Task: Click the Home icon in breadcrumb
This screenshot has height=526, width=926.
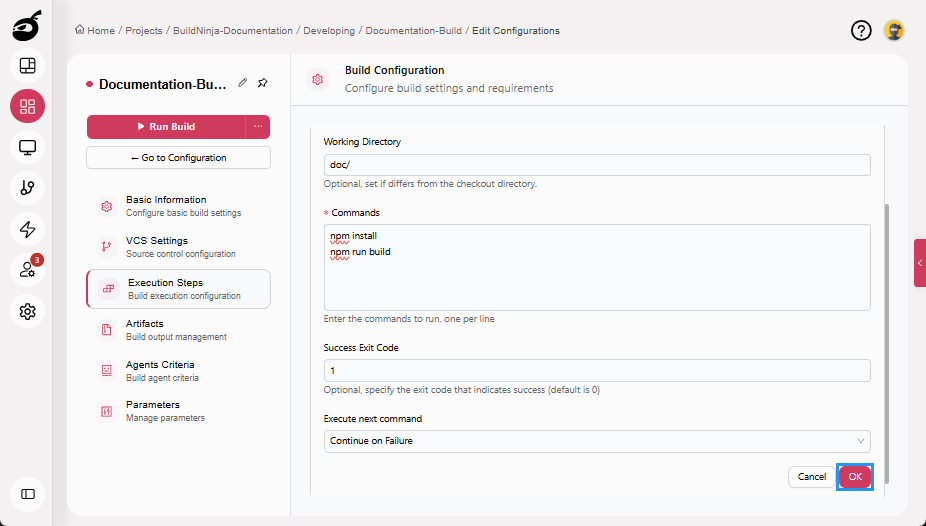Action: tap(80, 30)
